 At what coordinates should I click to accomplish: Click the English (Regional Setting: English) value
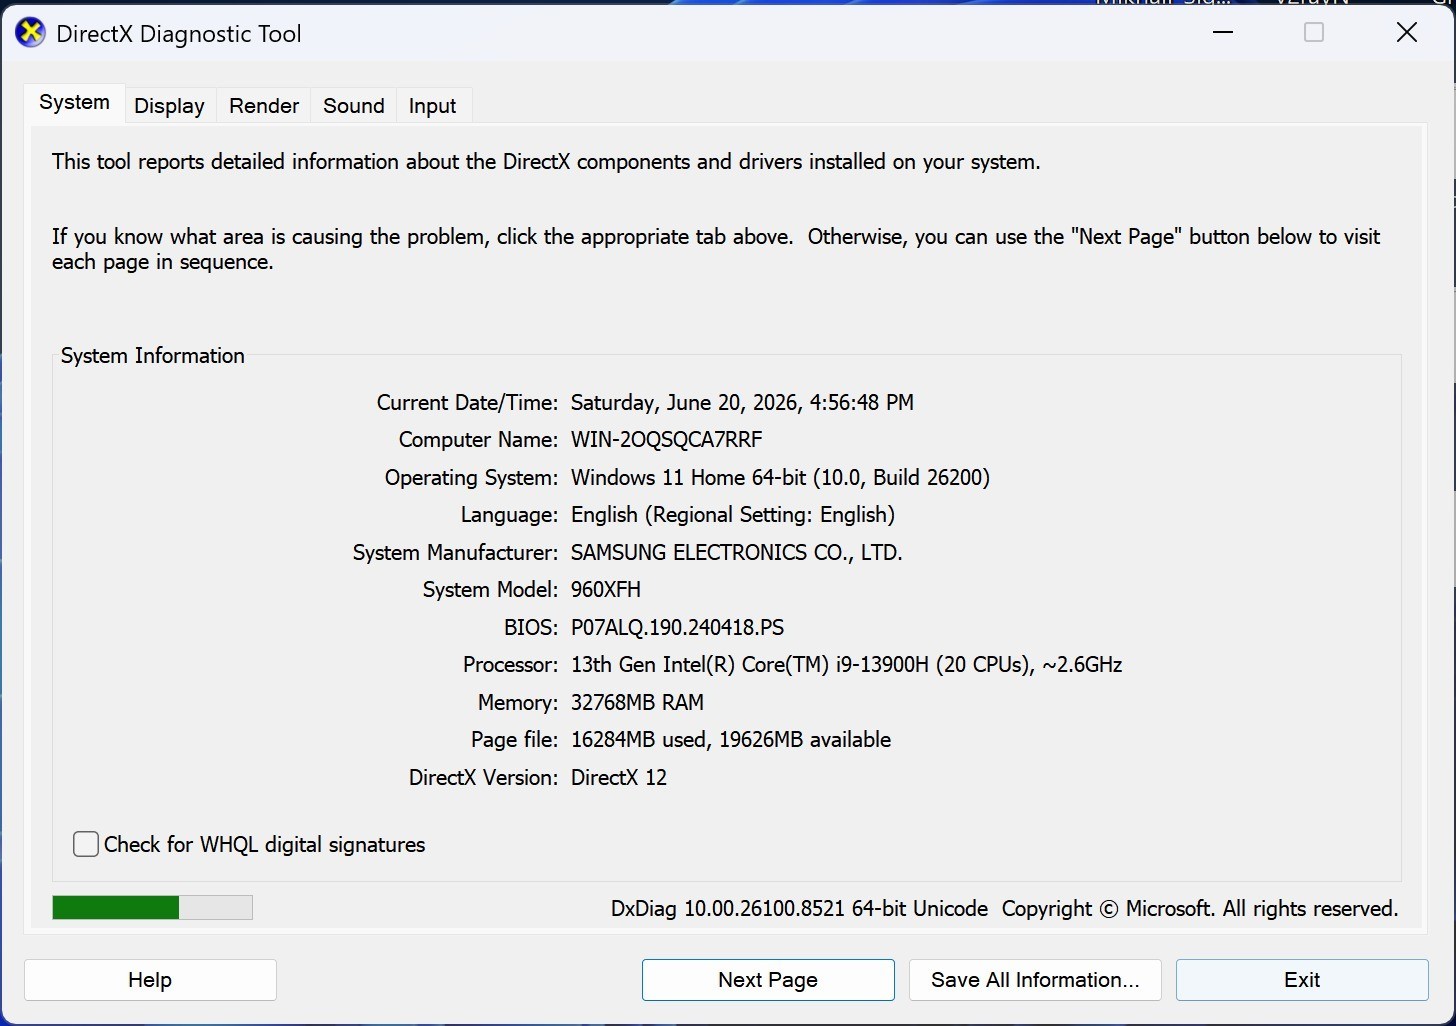[732, 515]
